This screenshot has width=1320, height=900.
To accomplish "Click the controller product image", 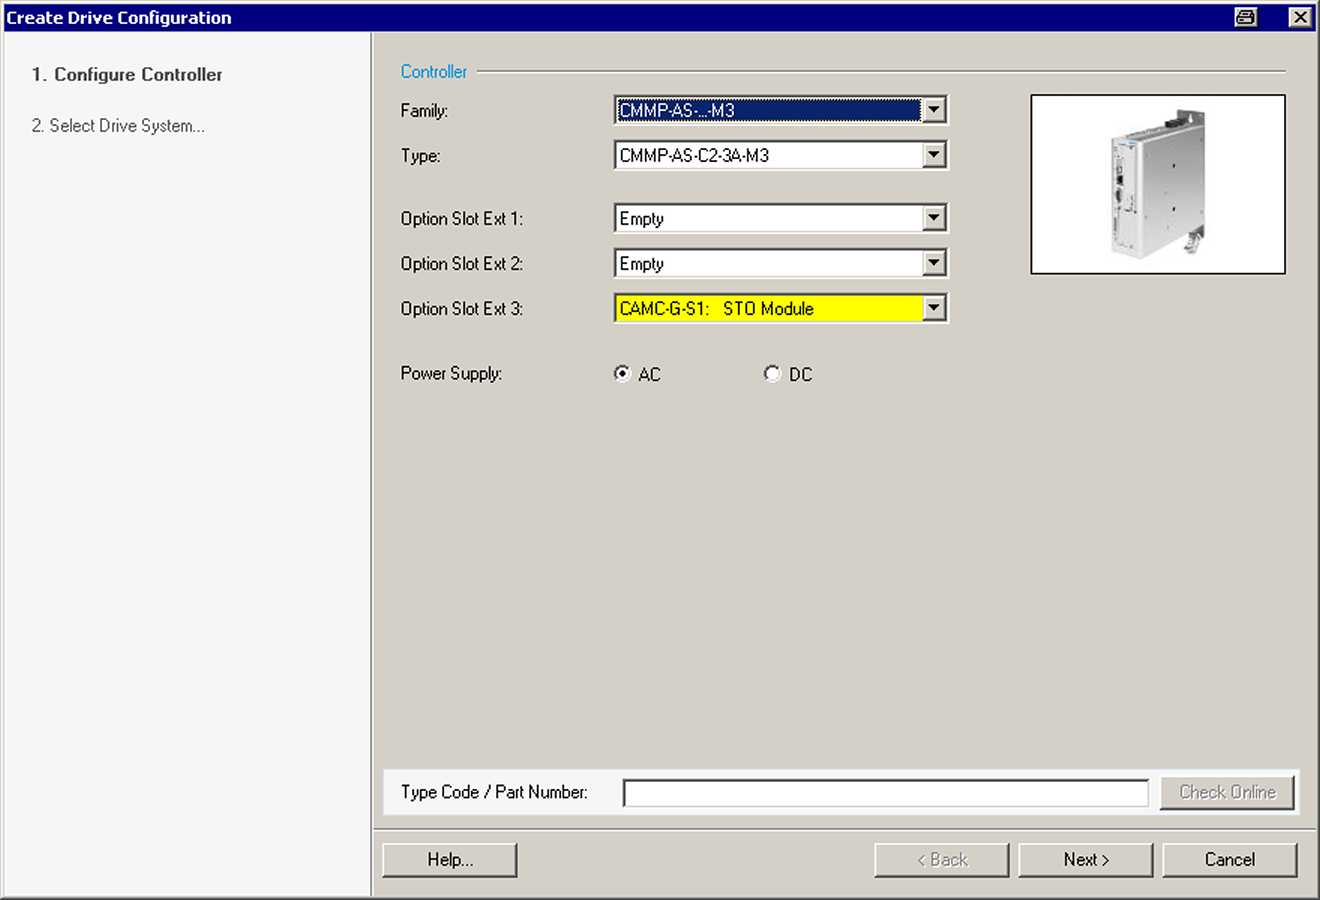I will coord(1158,184).
